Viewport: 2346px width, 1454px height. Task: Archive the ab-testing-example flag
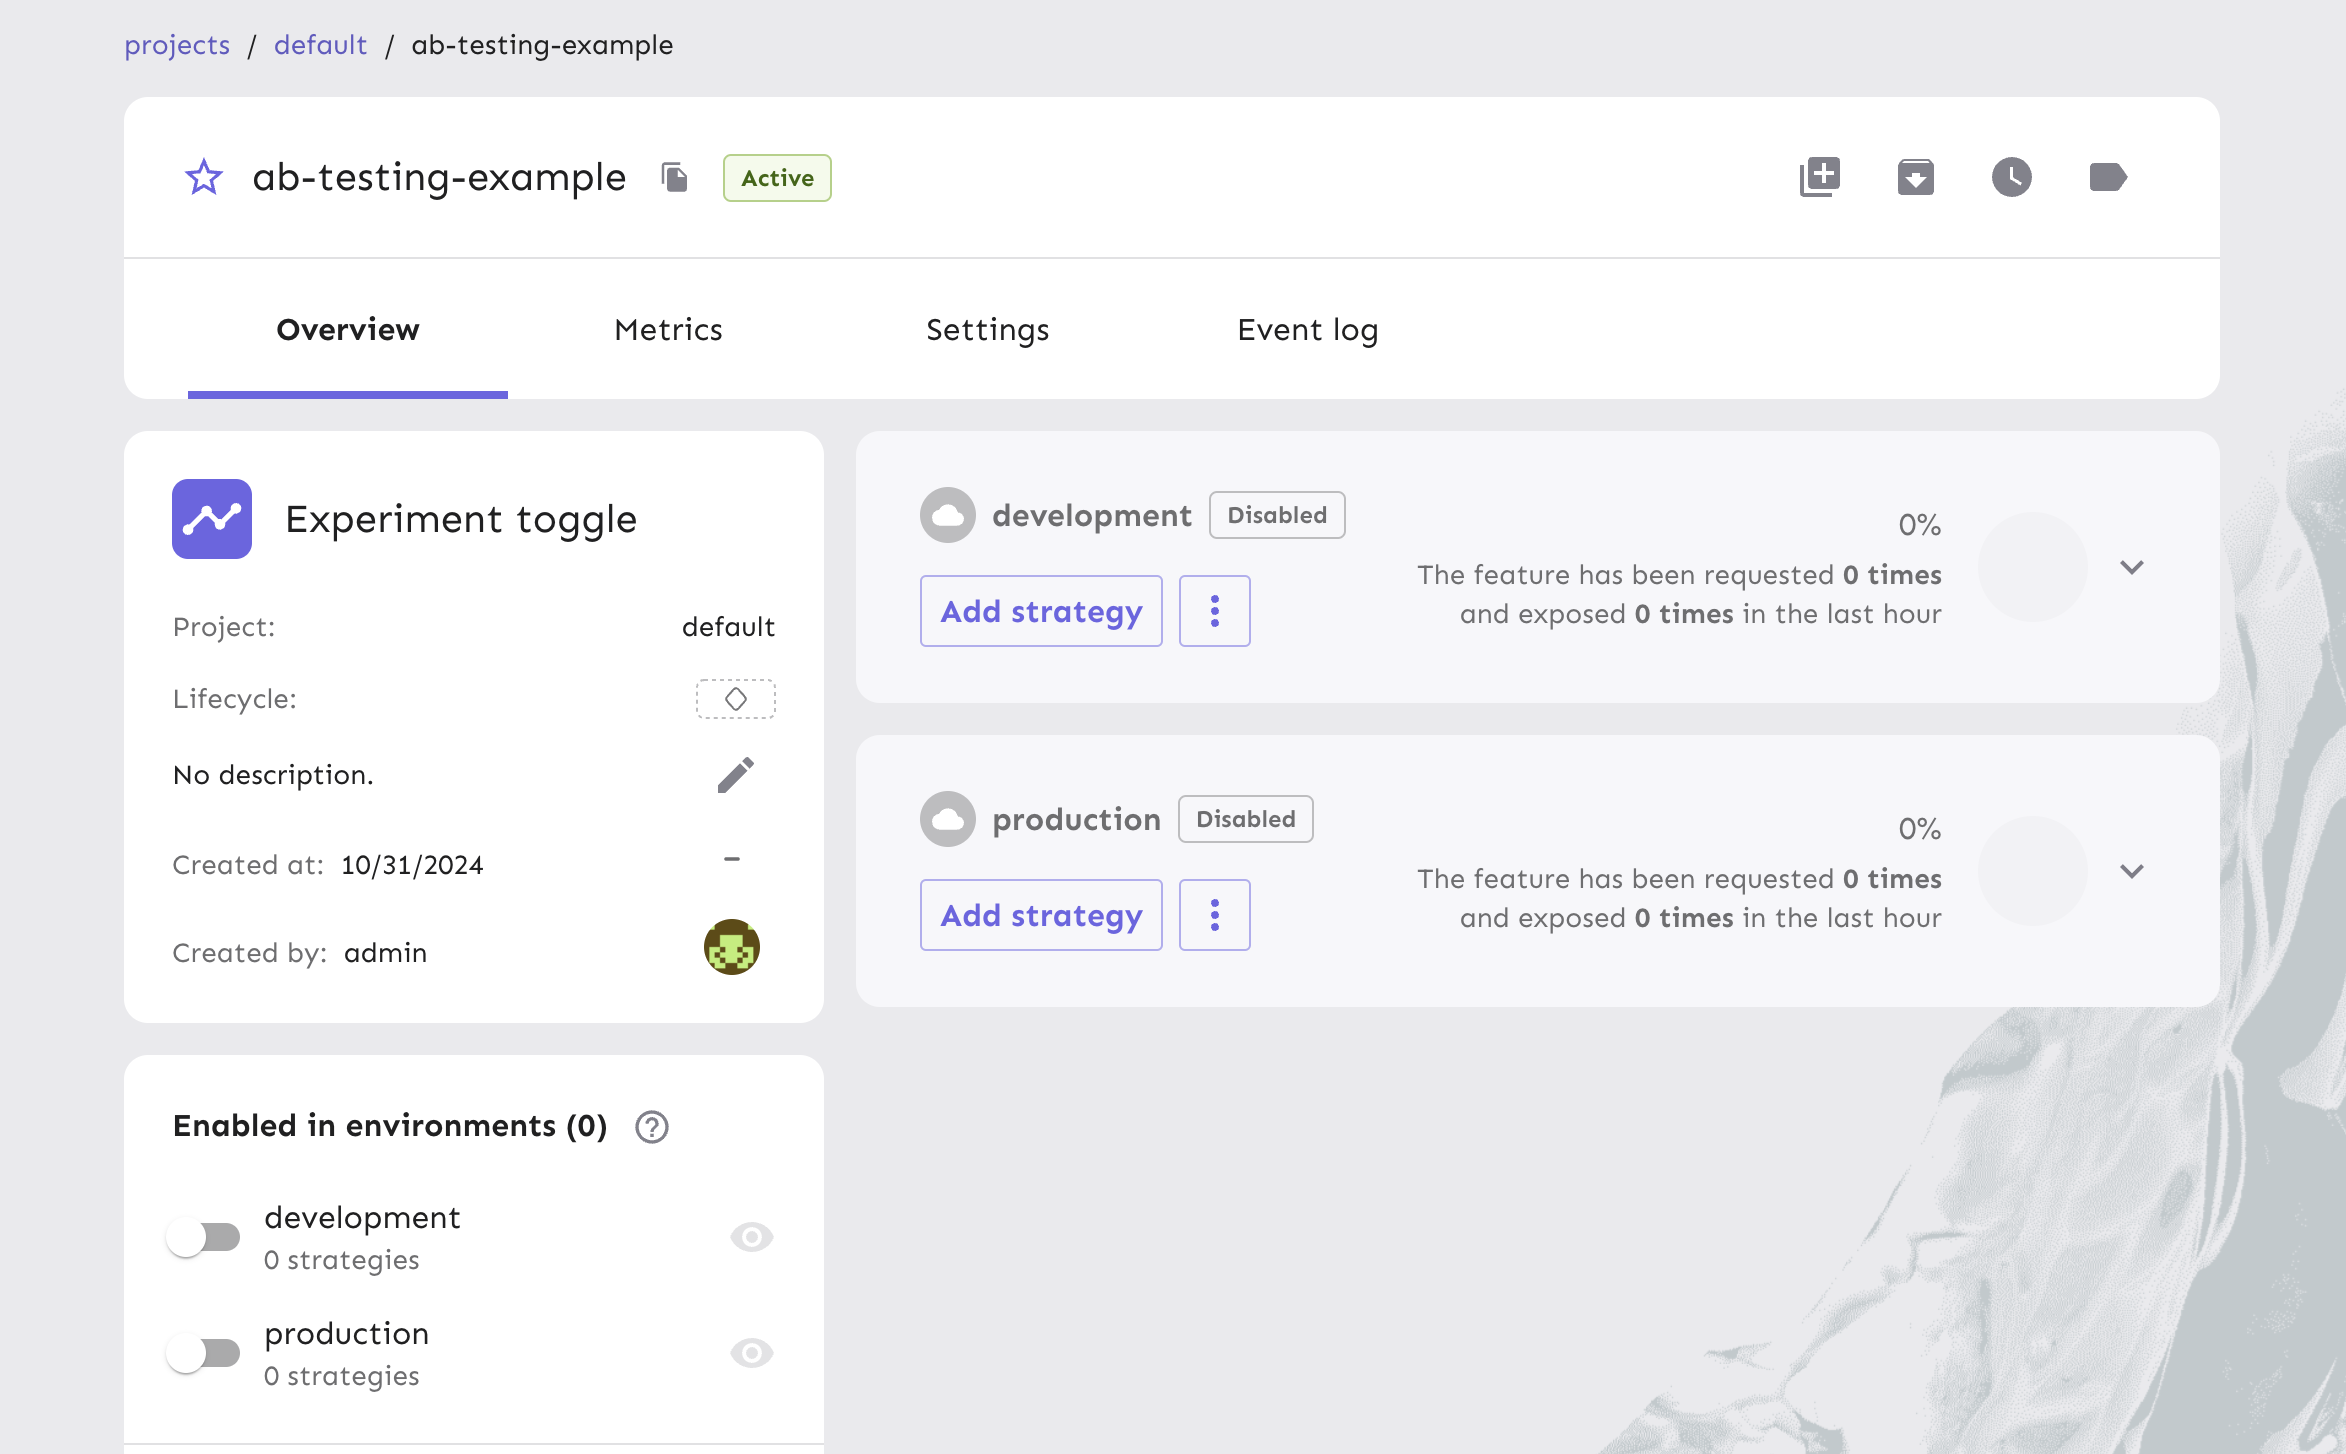pyautogui.click(x=1915, y=177)
